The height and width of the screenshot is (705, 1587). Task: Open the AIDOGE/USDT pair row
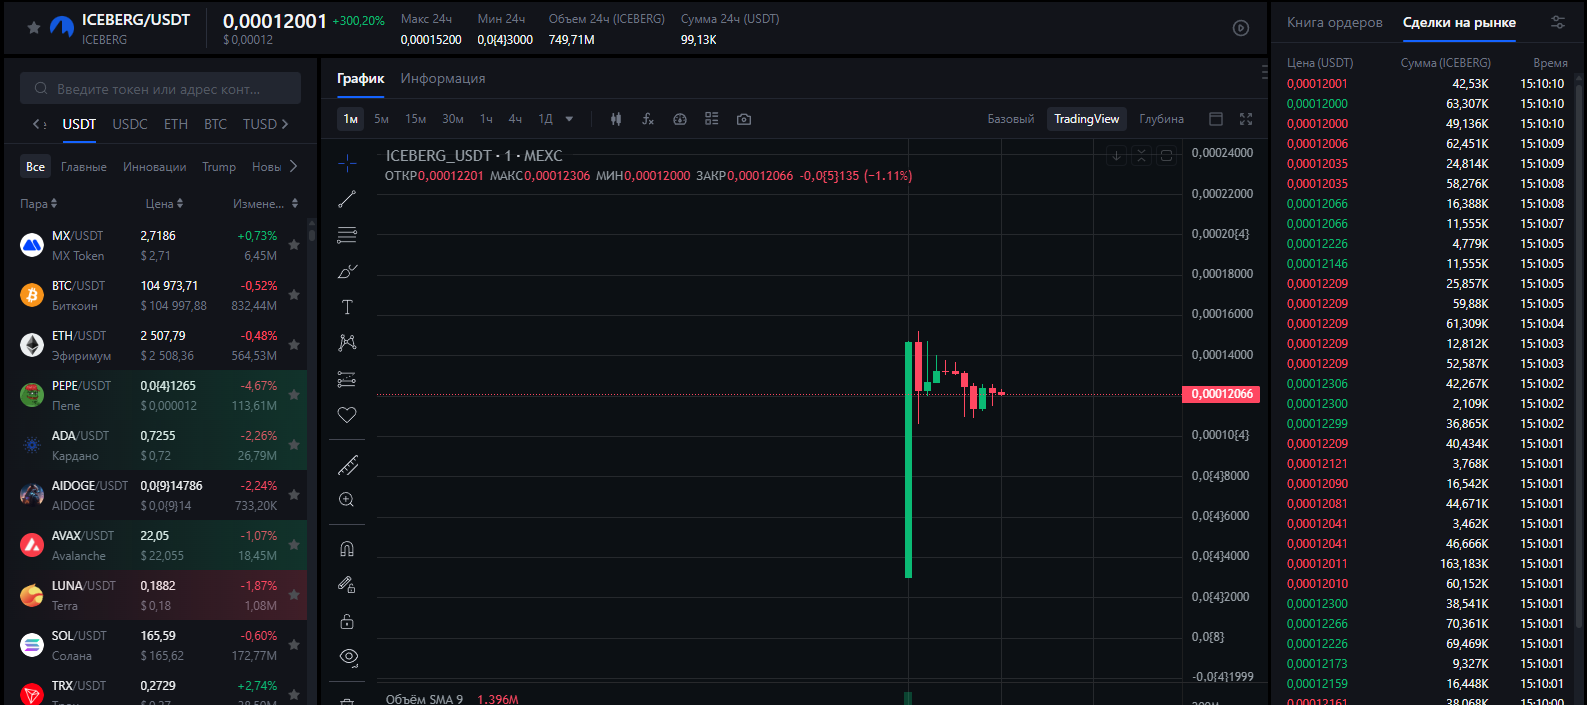click(x=156, y=495)
